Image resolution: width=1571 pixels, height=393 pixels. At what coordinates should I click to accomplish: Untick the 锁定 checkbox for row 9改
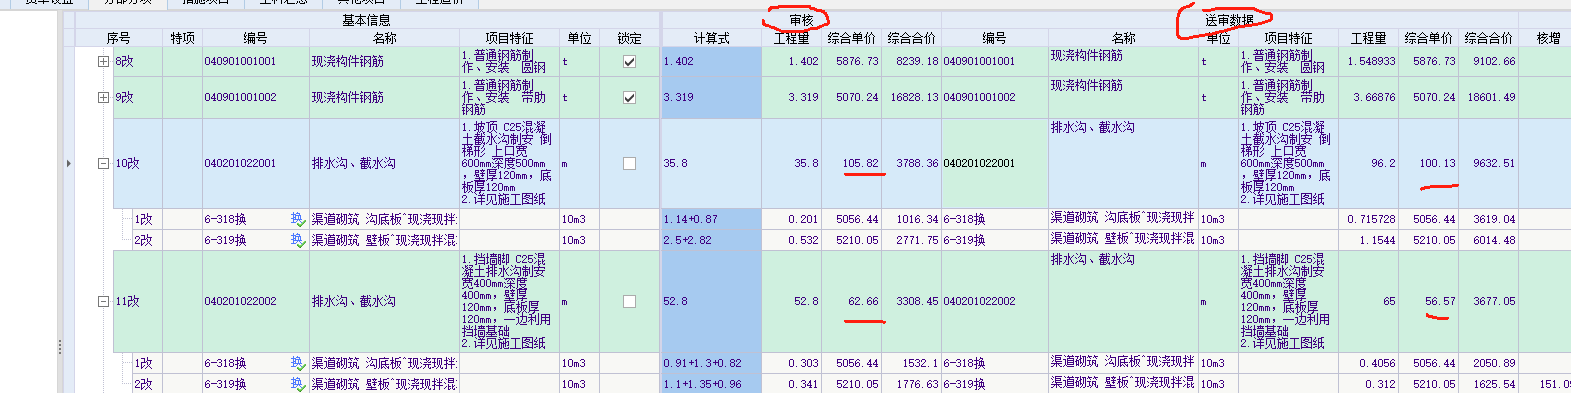tap(629, 97)
